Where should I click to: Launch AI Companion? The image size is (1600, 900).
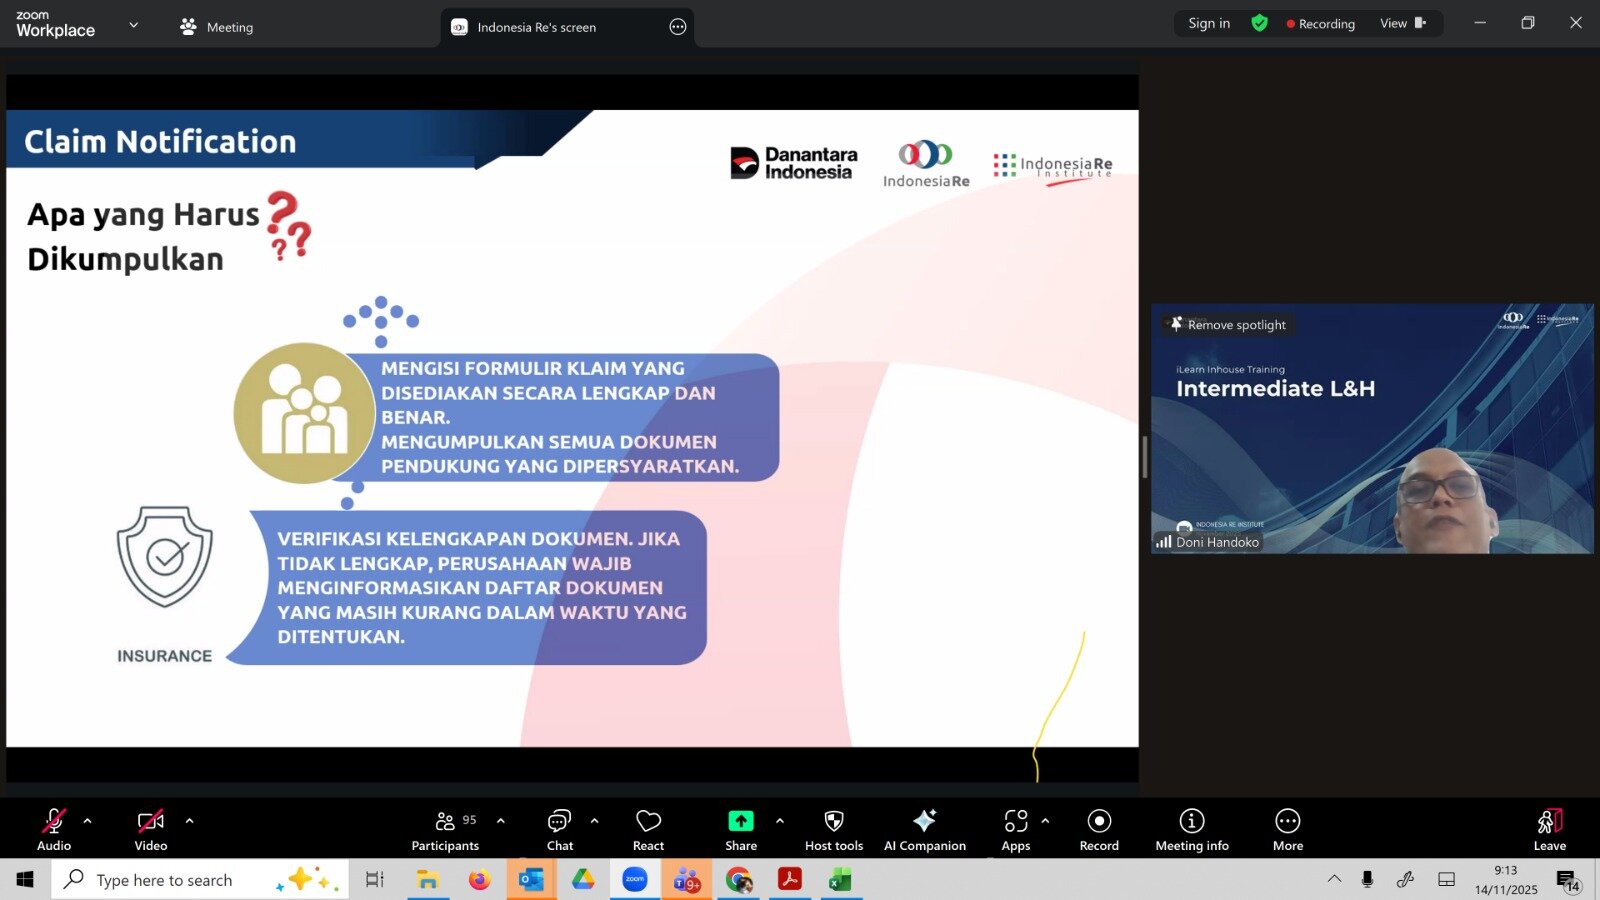pos(924,830)
